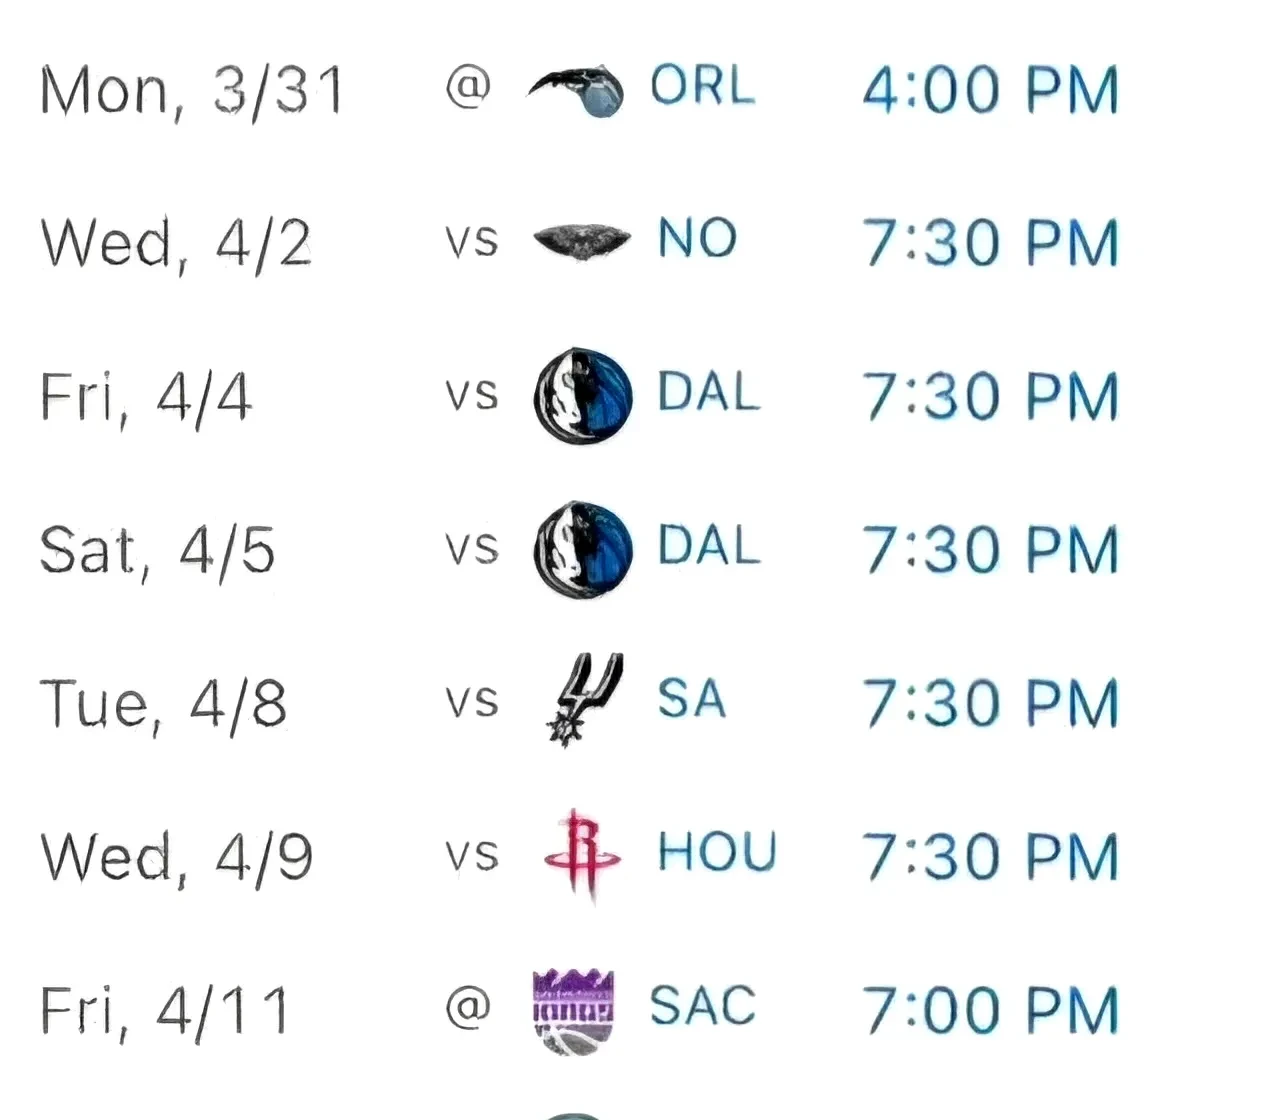
Task: Click the New Orleans Pelicans logo
Action: 582,241
